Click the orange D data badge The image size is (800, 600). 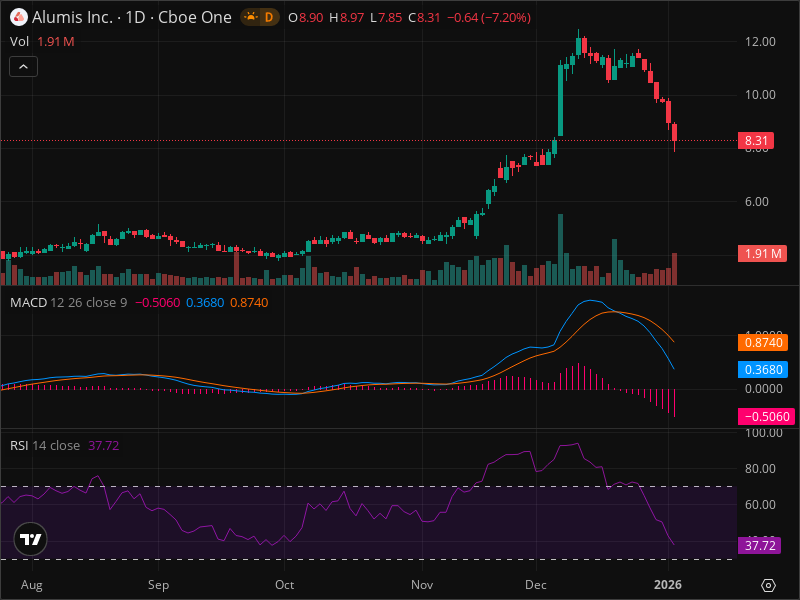pyautogui.click(x=269, y=17)
